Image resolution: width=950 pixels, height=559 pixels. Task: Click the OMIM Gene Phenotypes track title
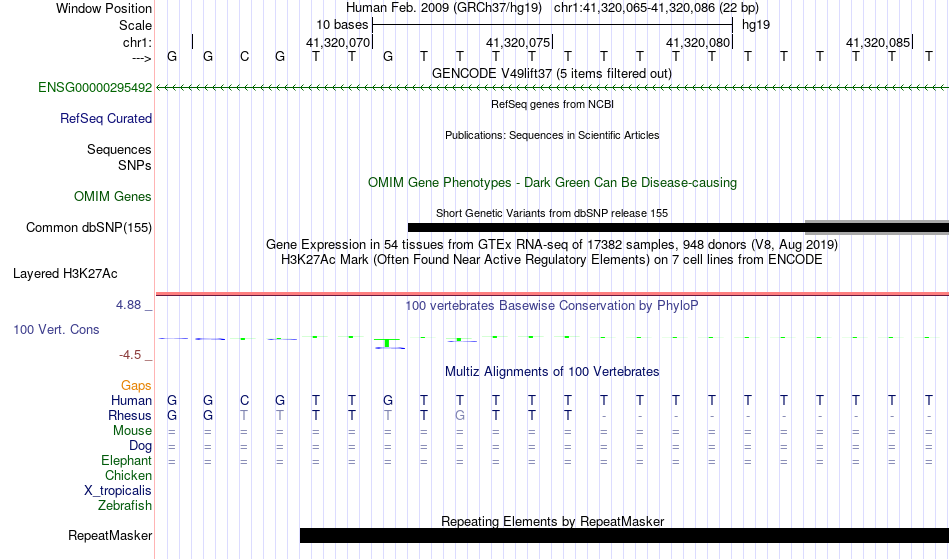(552, 183)
